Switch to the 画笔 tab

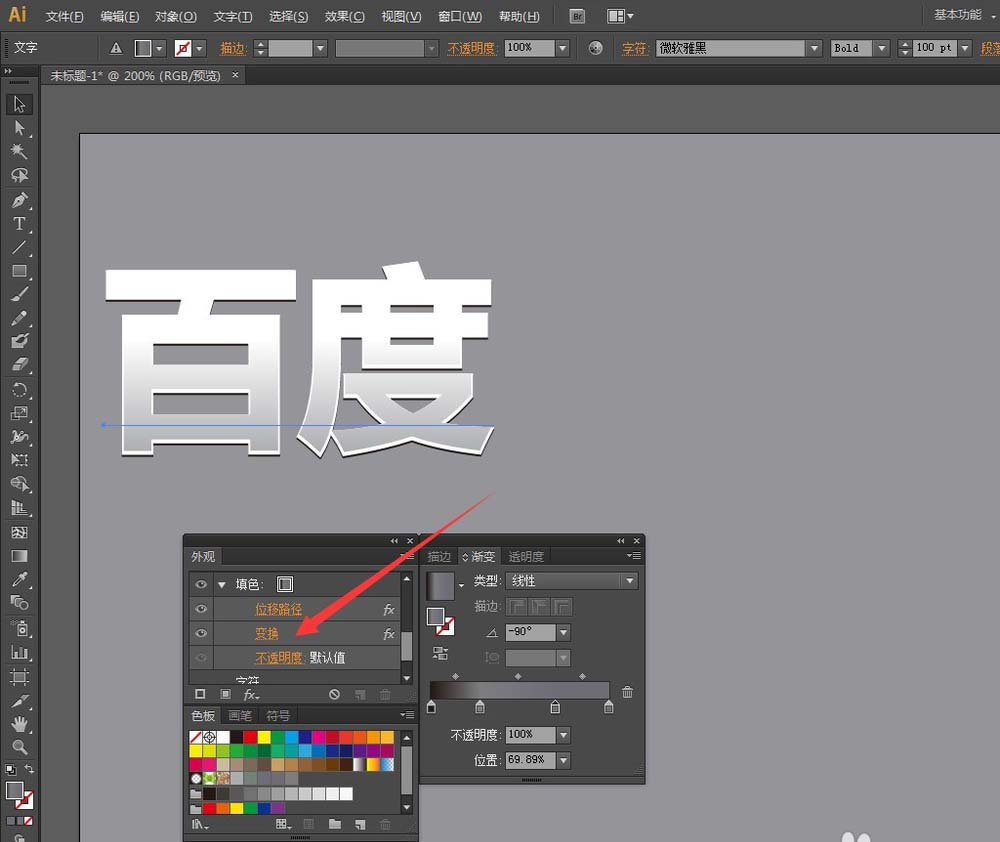click(x=240, y=716)
